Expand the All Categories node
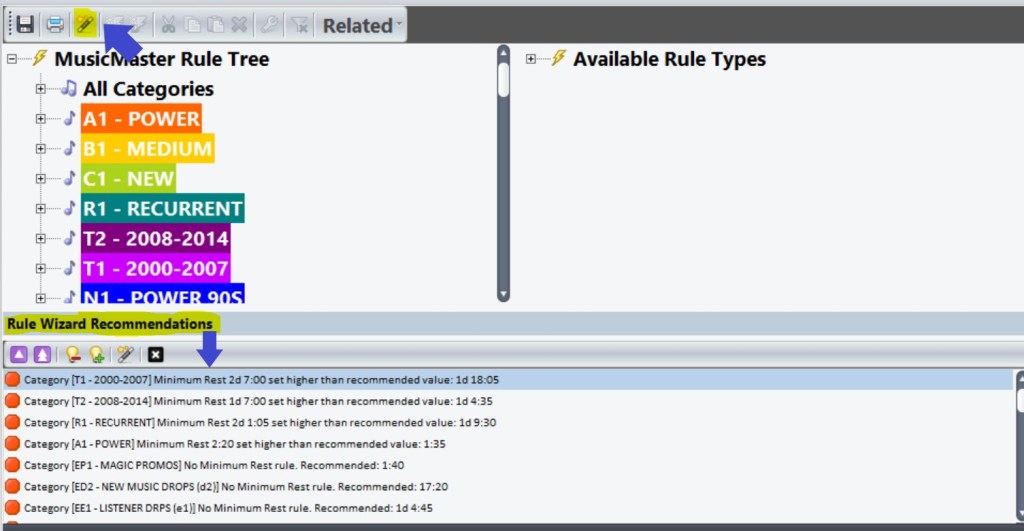 (41, 89)
